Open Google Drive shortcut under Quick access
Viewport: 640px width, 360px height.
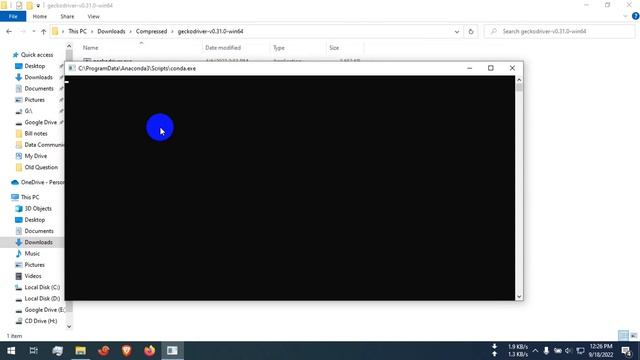point(40,122)
